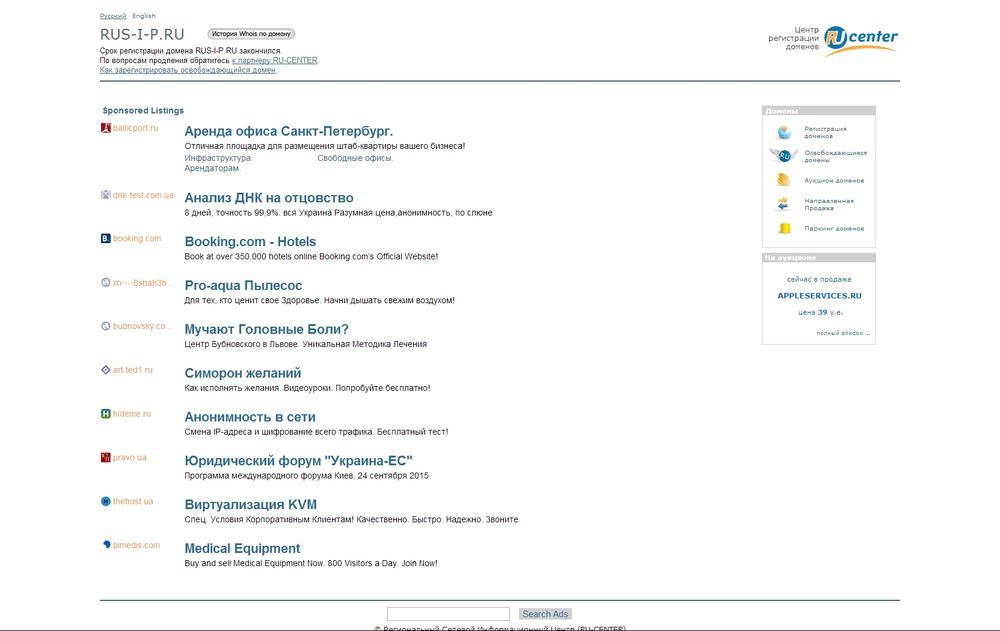Click the Инфраструктура sublink
Screen dimensions: 1000x631
point(218,158)
